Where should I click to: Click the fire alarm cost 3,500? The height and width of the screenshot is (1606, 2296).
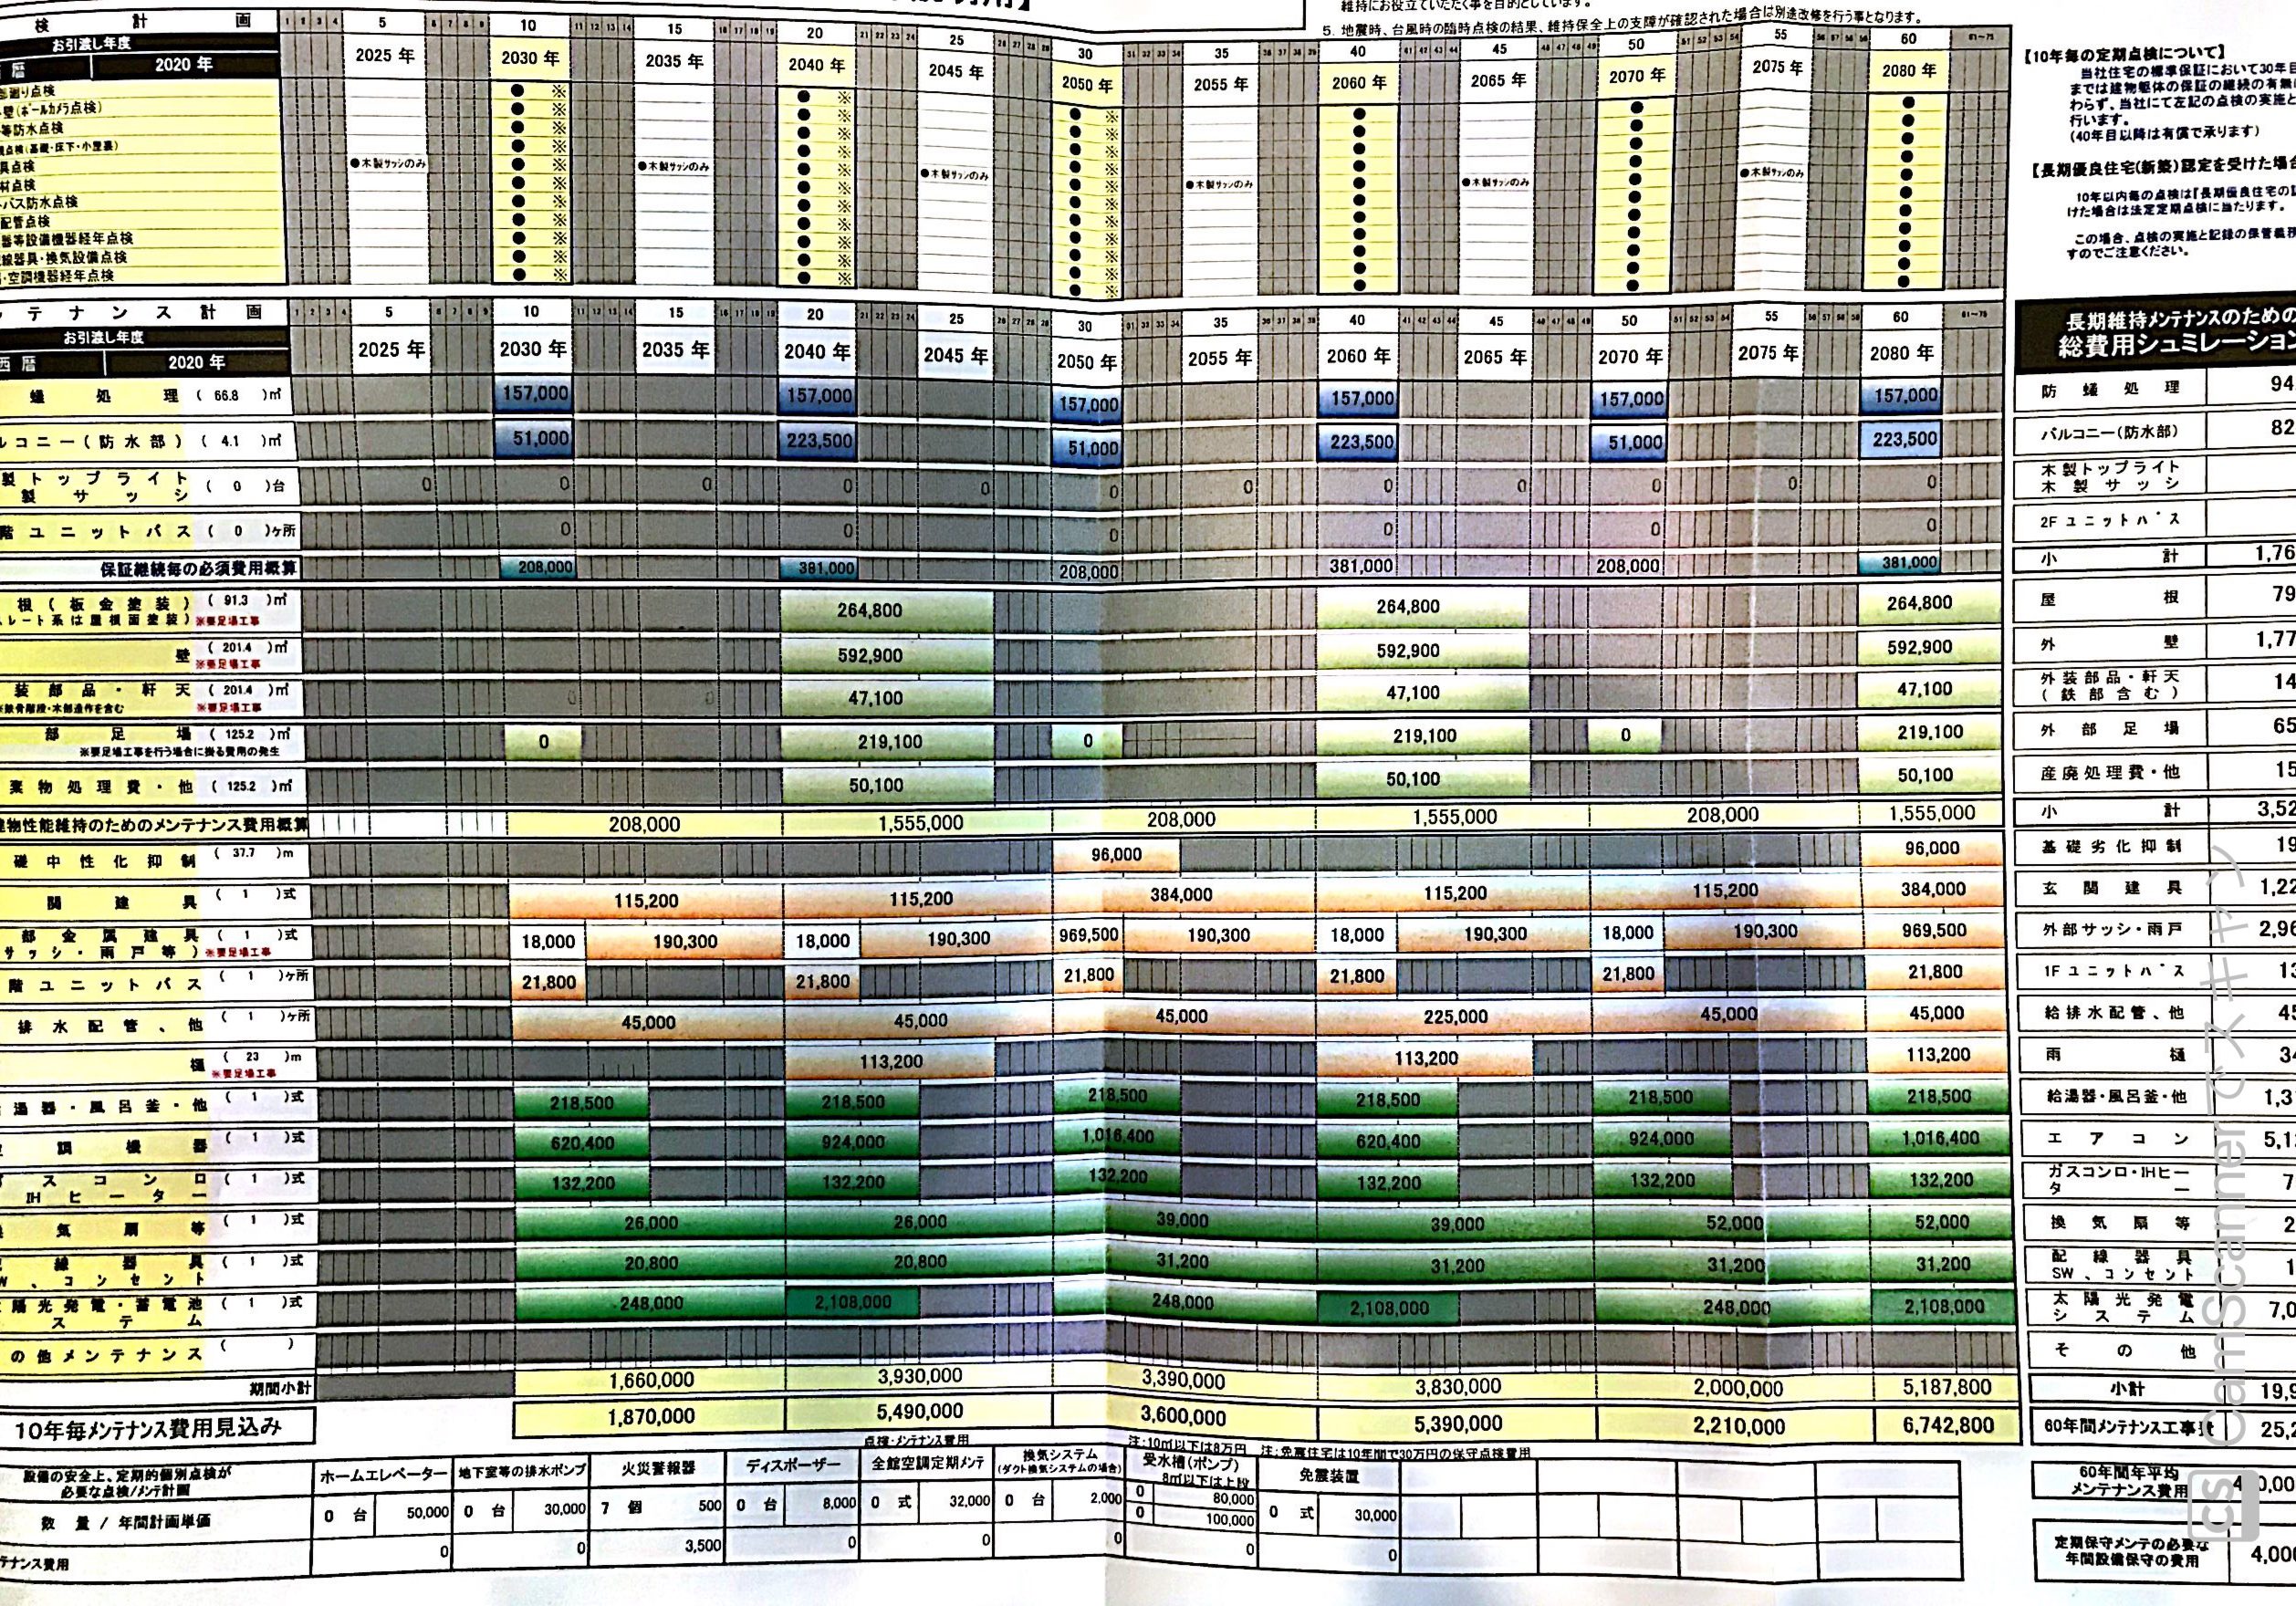(703, 1545)
